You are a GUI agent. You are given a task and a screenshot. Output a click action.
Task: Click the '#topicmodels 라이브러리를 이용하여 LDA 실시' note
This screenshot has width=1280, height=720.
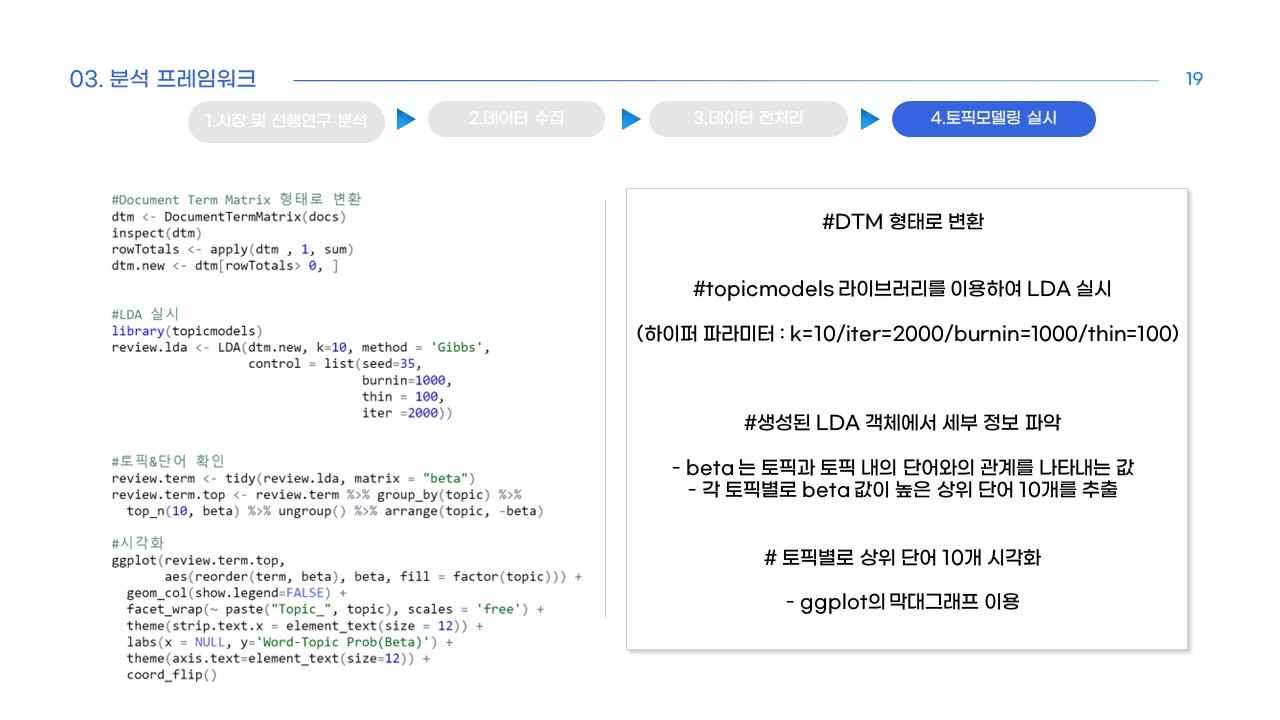pos(902,289)
